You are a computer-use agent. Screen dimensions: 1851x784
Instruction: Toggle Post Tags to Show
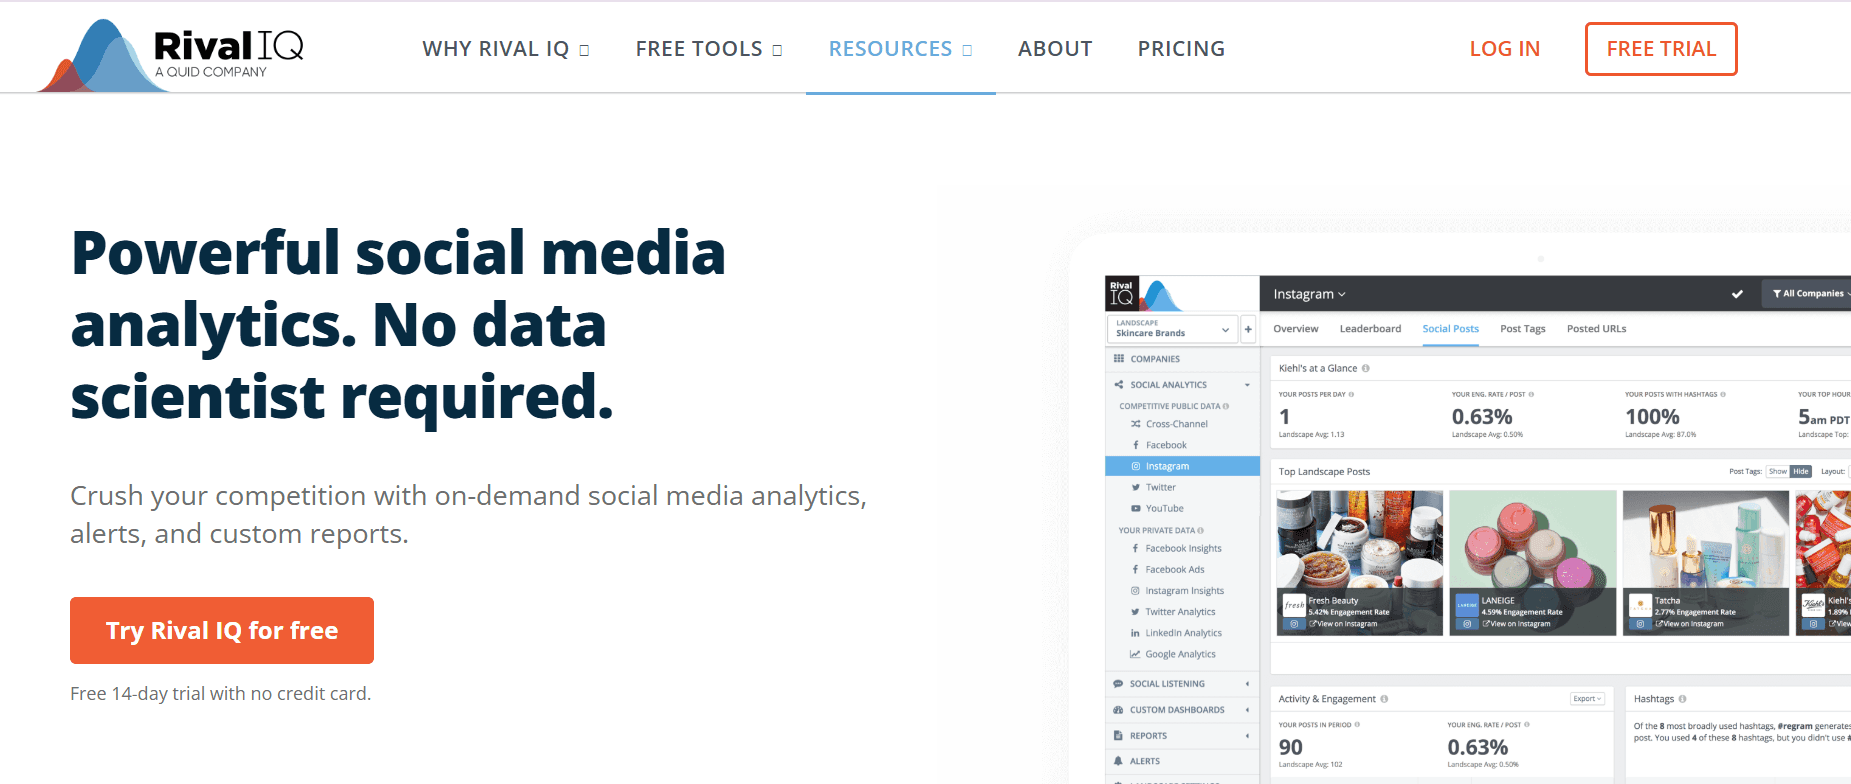[x=1778, y=472]
